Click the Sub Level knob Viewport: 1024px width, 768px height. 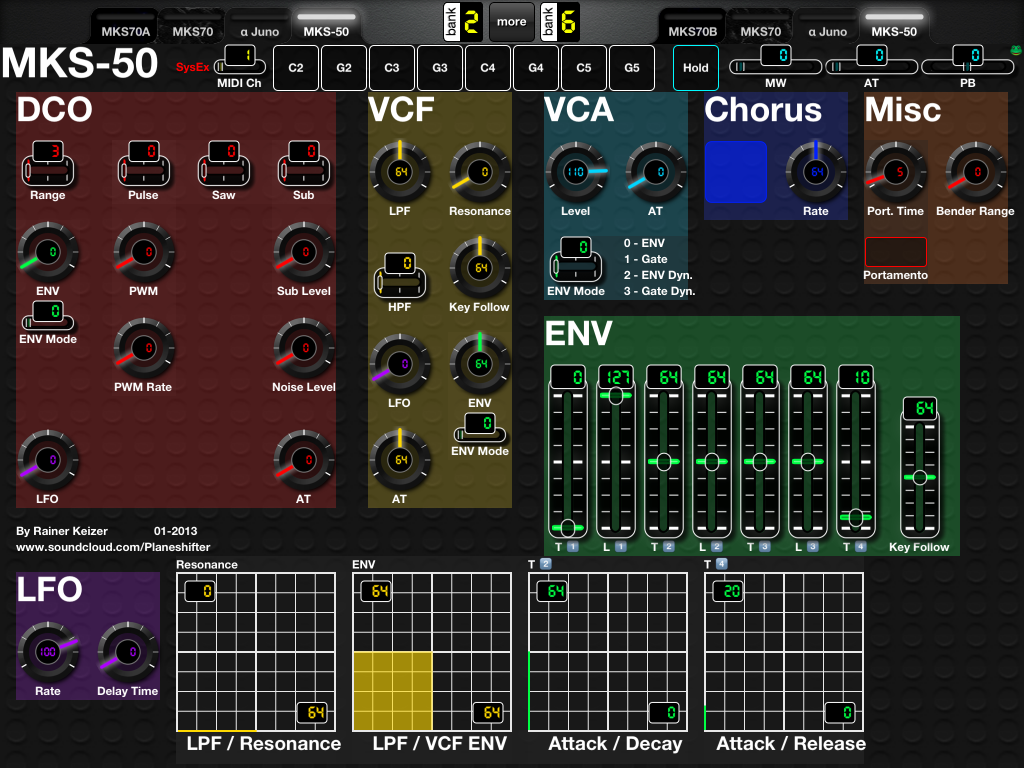[304, 252]
